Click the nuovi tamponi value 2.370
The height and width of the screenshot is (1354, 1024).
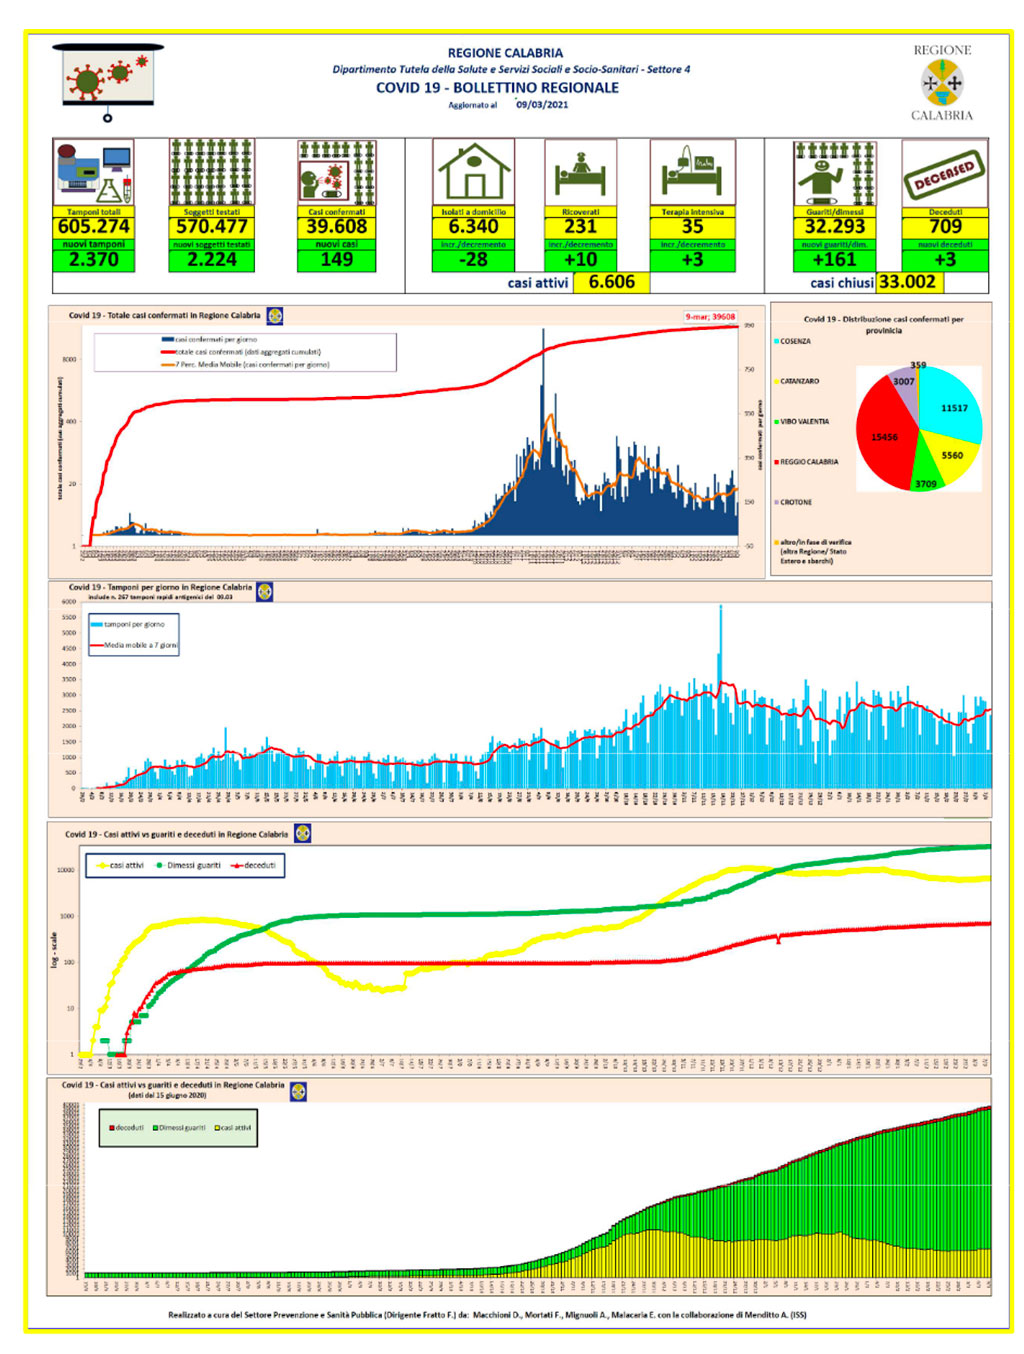[93, 260]
